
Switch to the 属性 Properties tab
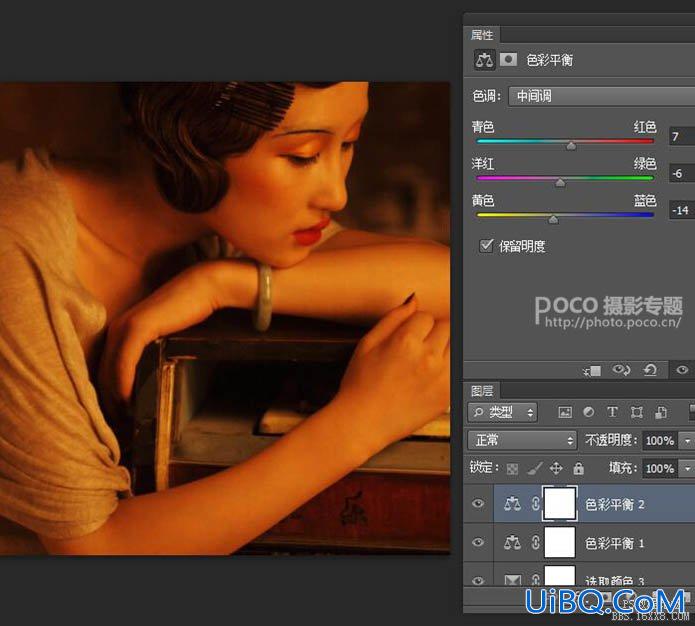coord(482,35)
